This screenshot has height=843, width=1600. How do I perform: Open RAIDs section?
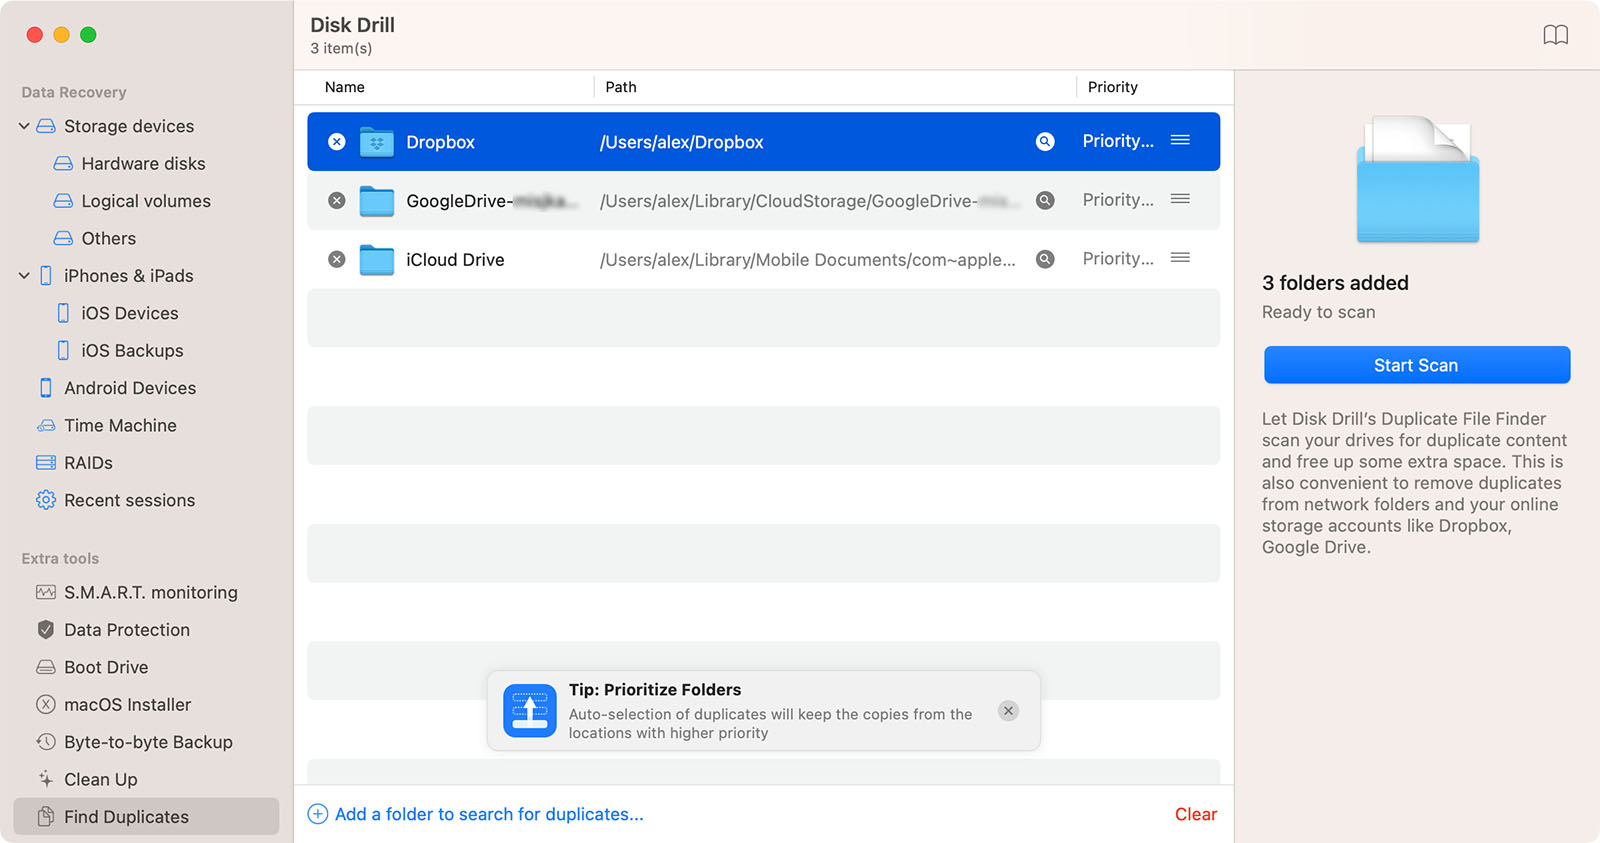88,463
